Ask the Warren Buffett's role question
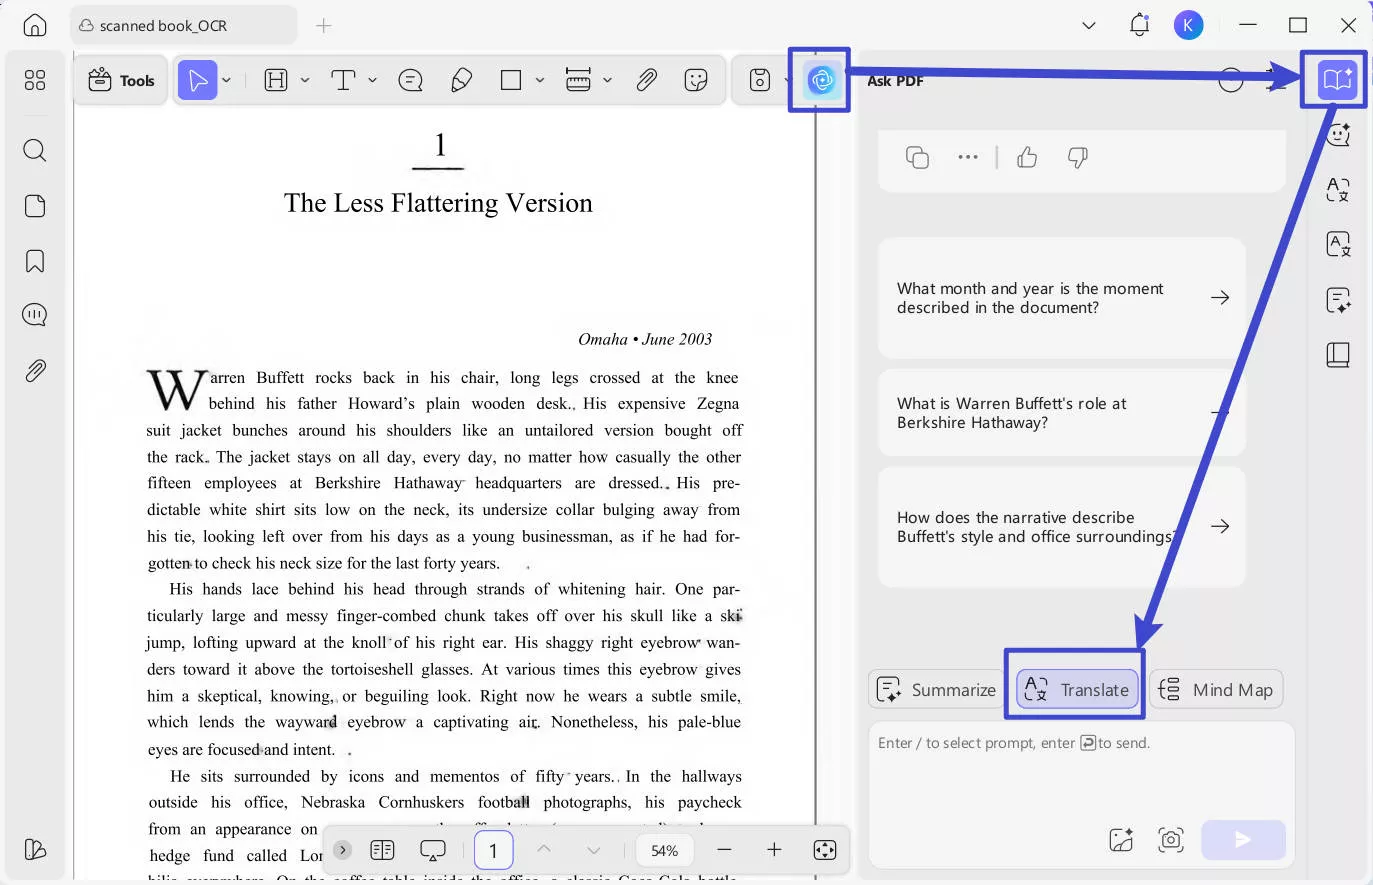Screen dimensions: 1373x885 click(x=1062, y=413)
